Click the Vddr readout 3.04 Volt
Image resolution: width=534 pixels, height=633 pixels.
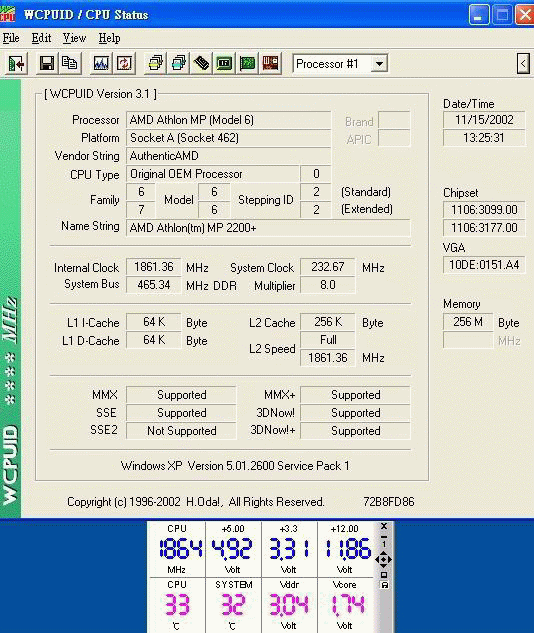(x=289, y=605)
